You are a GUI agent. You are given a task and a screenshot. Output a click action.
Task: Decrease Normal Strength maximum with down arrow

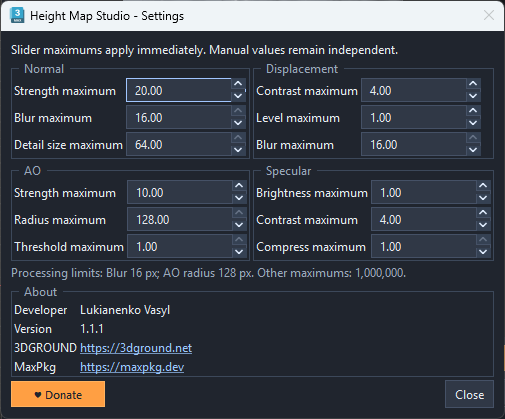click(238, 96)
